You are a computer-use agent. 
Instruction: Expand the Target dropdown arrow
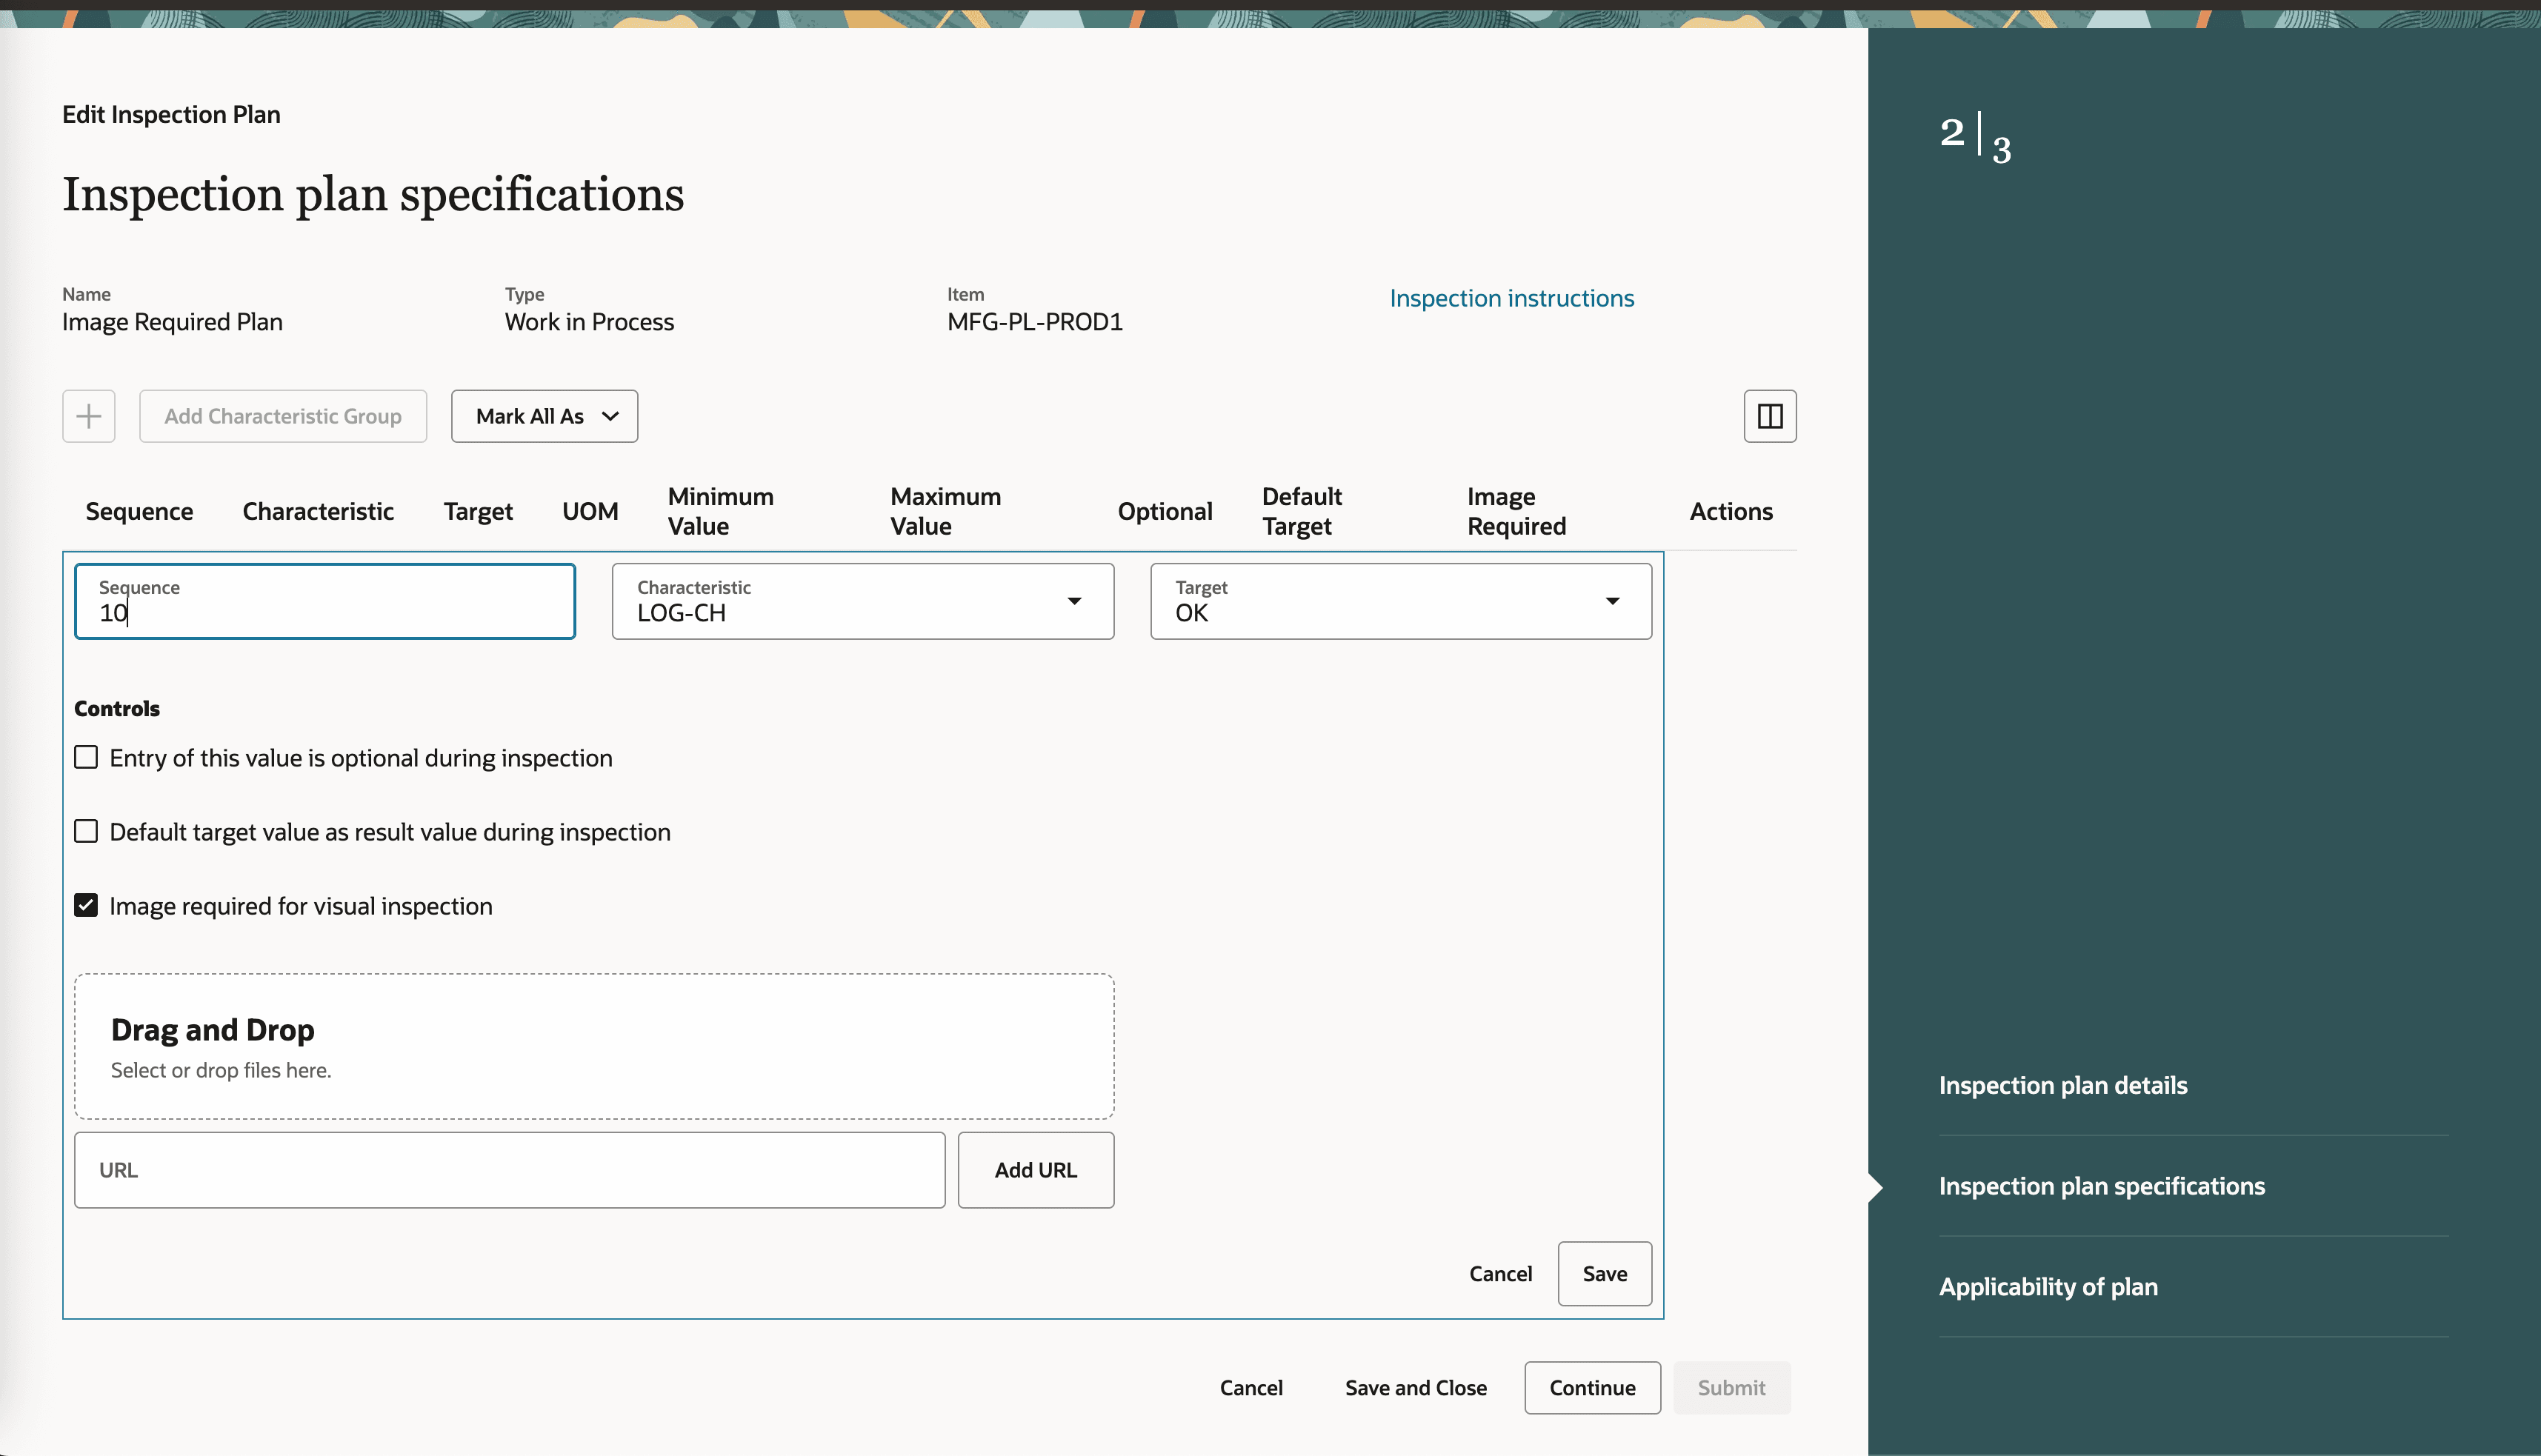[x=1612, y=601]
